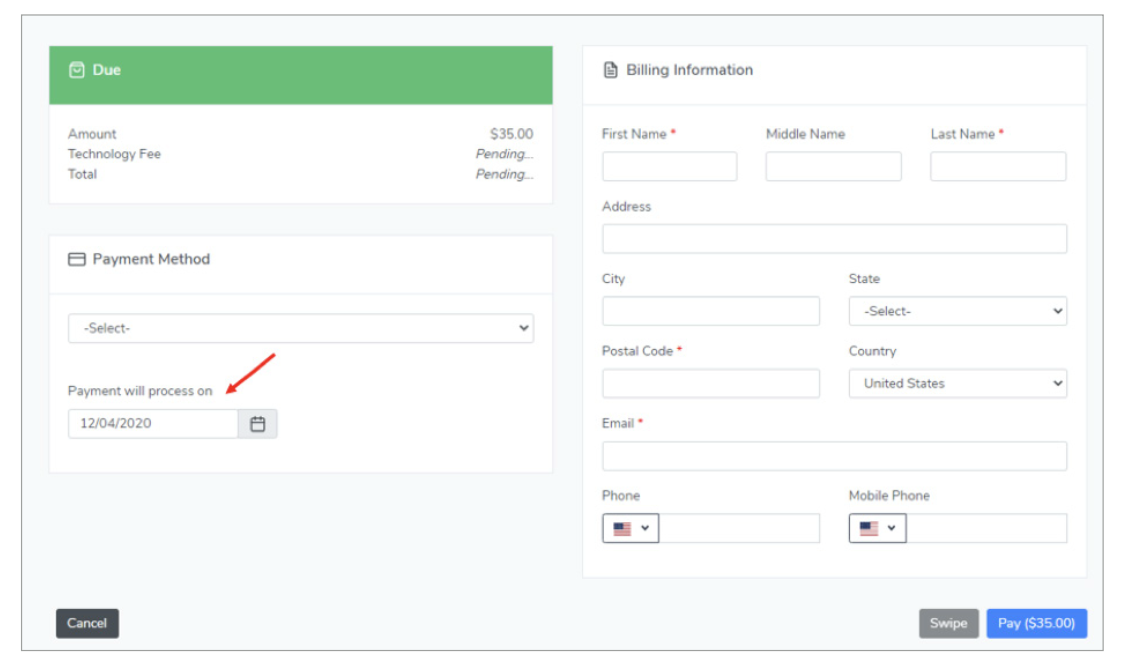Click the Payment Method card icon
Screen dimensions: 1126x670
[x=76, y=259]
